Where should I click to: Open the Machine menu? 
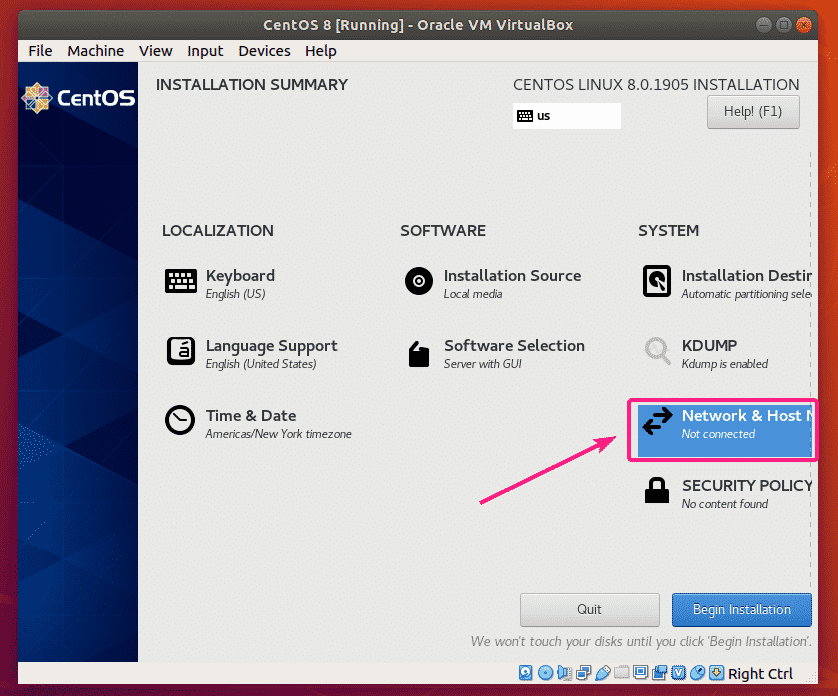pyautogui.click(x=95, y=51)
